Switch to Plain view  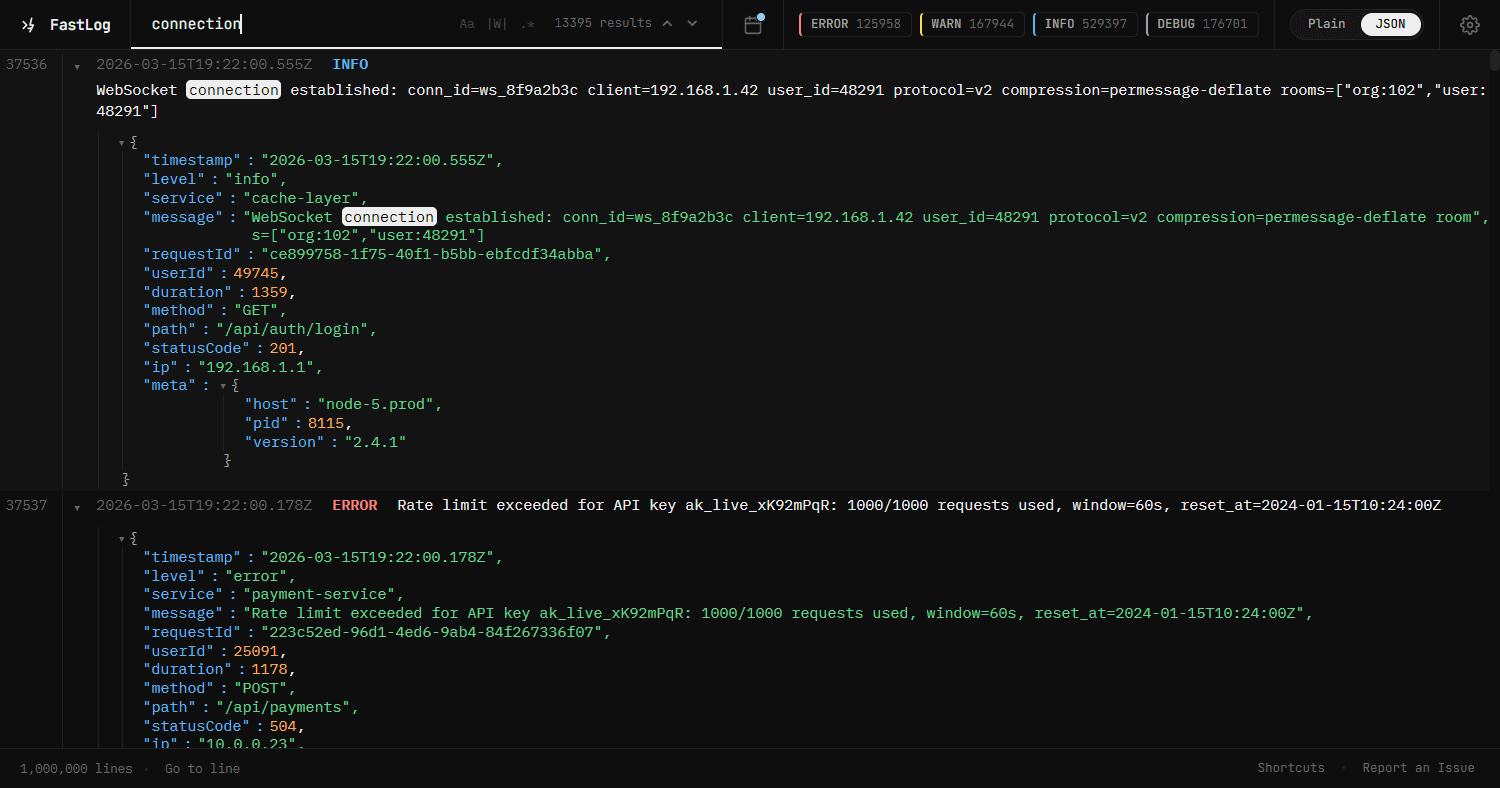click(x=1326, y=24)
